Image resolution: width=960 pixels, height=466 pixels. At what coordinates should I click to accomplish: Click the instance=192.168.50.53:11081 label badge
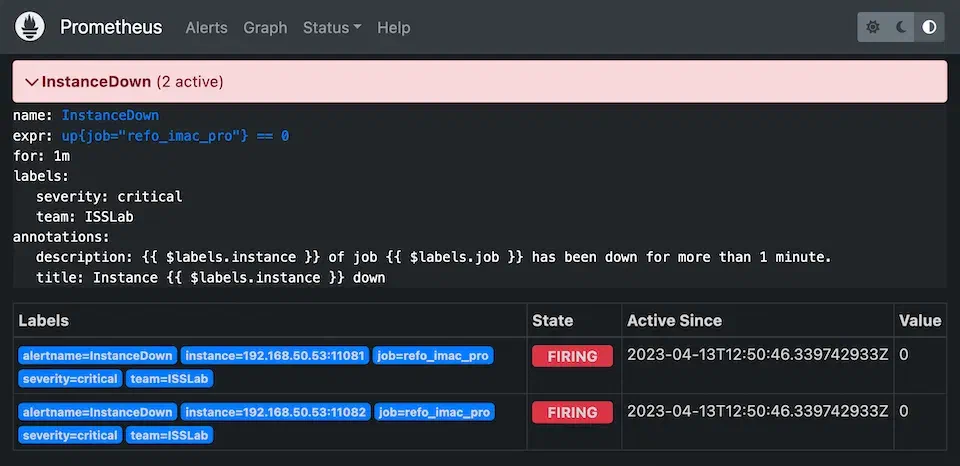tap(275, 356)
